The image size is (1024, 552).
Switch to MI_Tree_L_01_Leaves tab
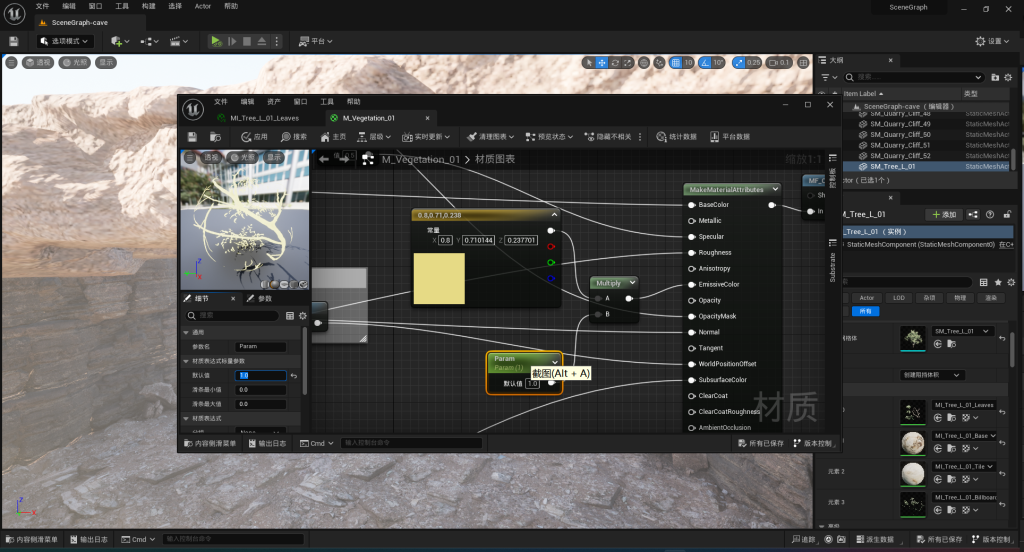tap(264, 118)
